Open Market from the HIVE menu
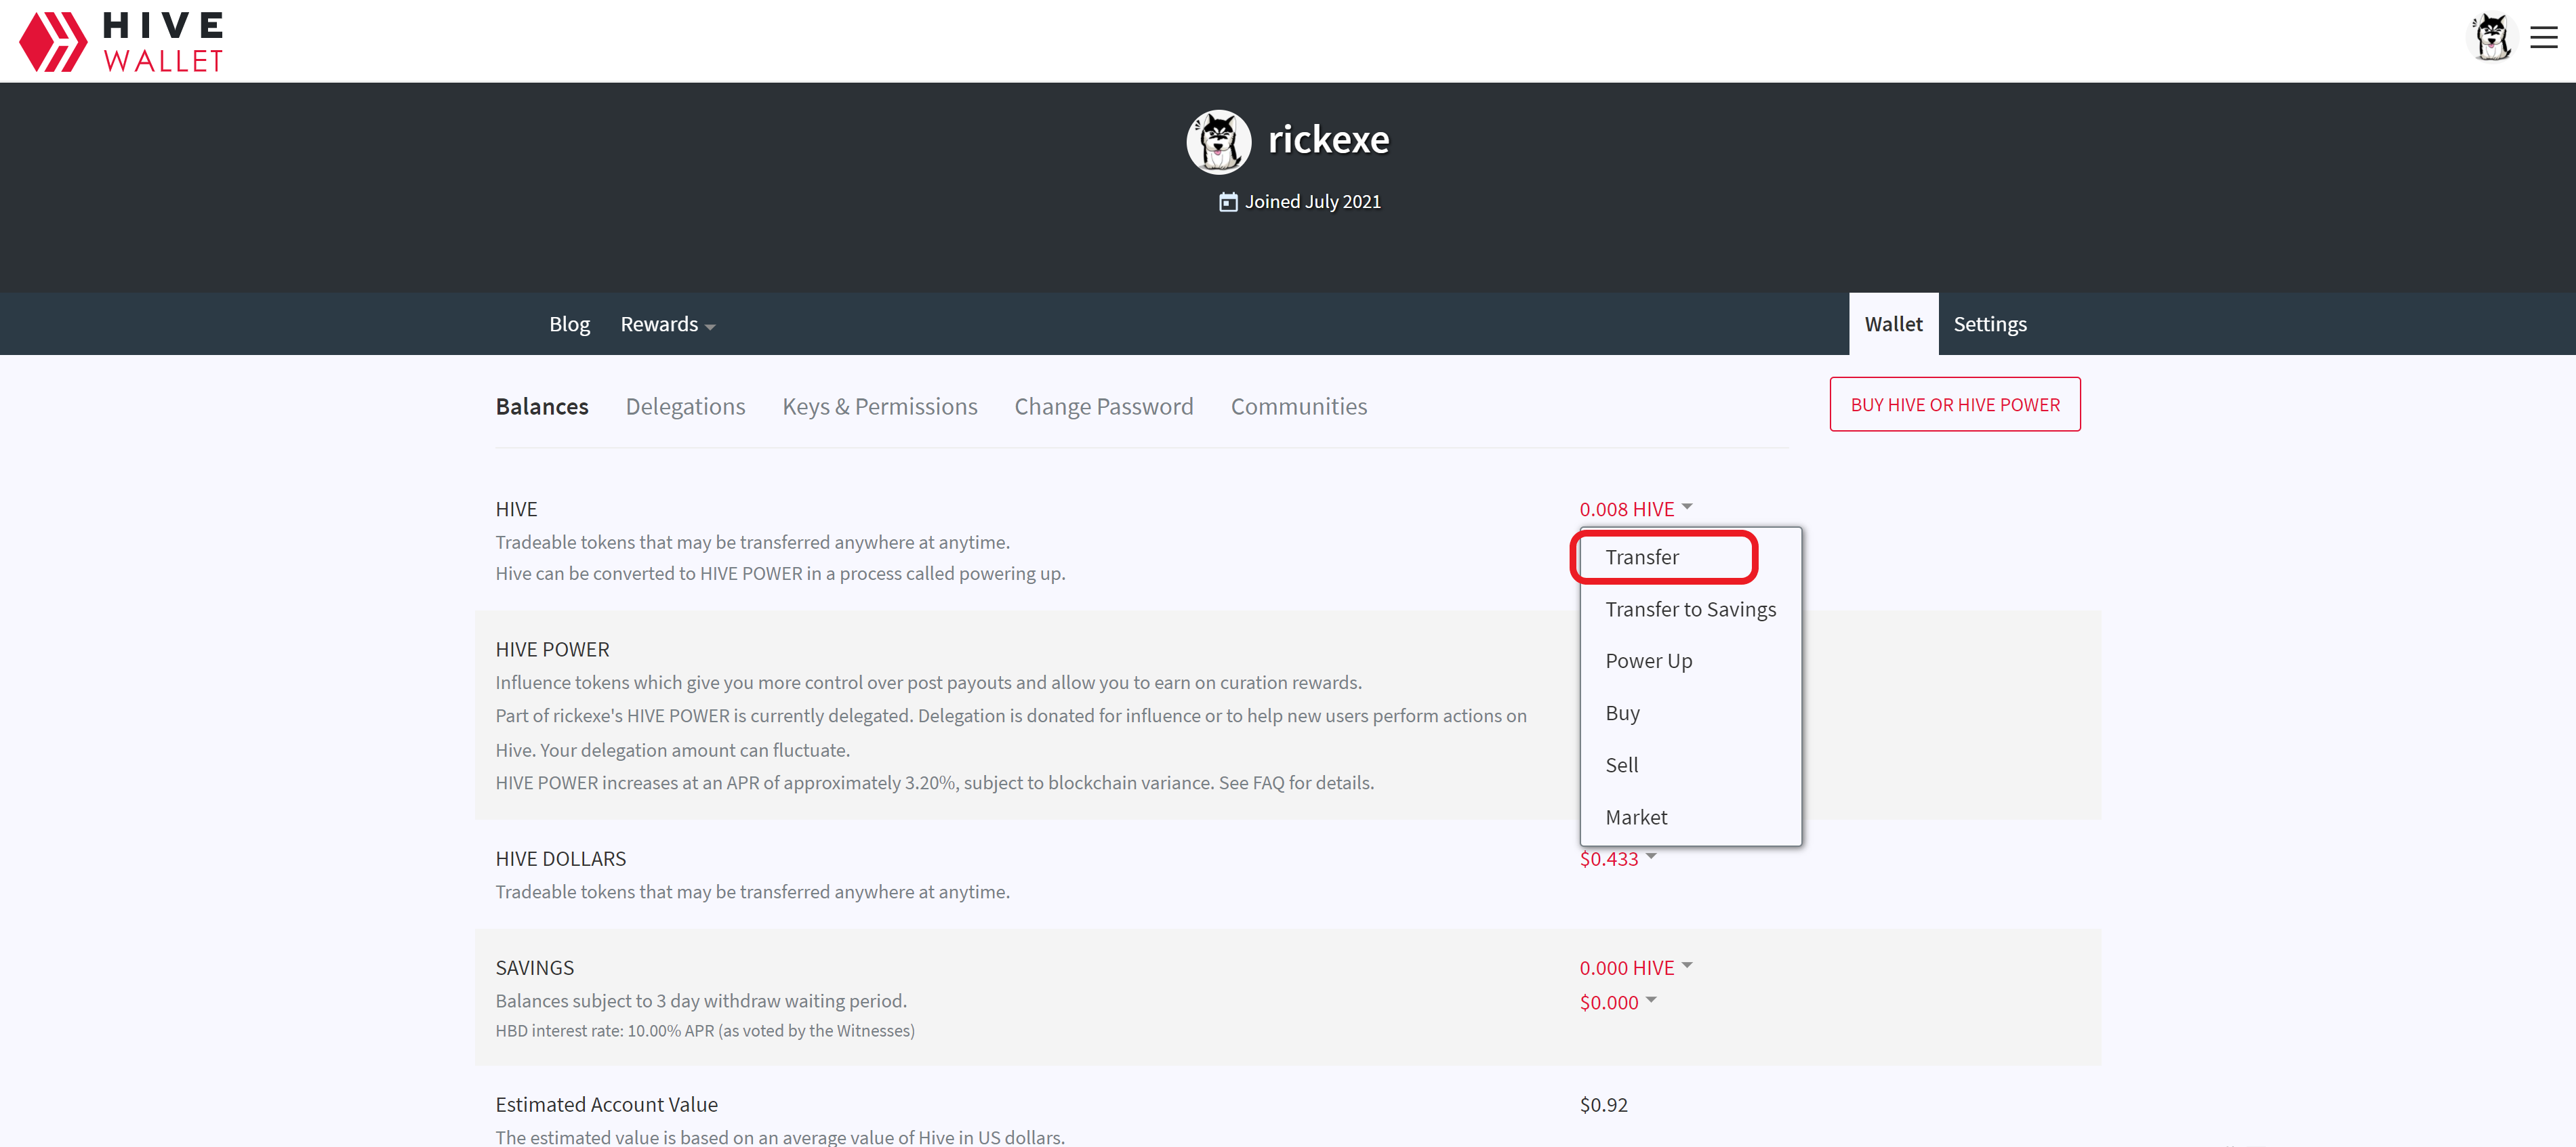 coord(1690,817)
